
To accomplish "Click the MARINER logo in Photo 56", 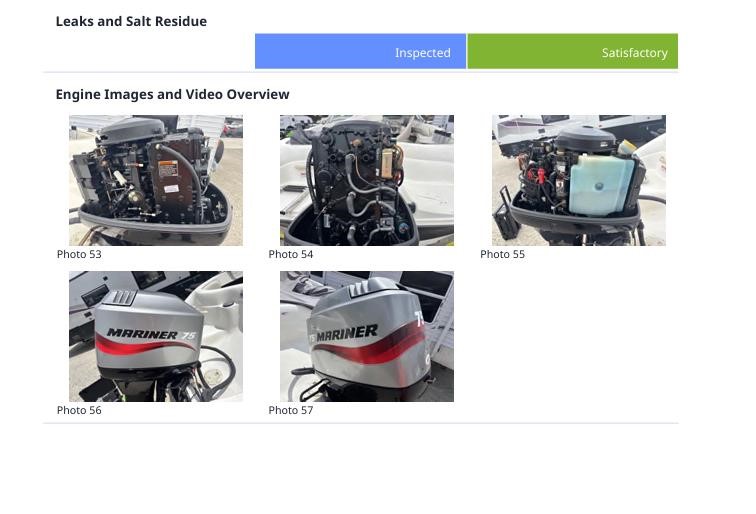I will pyautogui.click(x=142, y=334).
